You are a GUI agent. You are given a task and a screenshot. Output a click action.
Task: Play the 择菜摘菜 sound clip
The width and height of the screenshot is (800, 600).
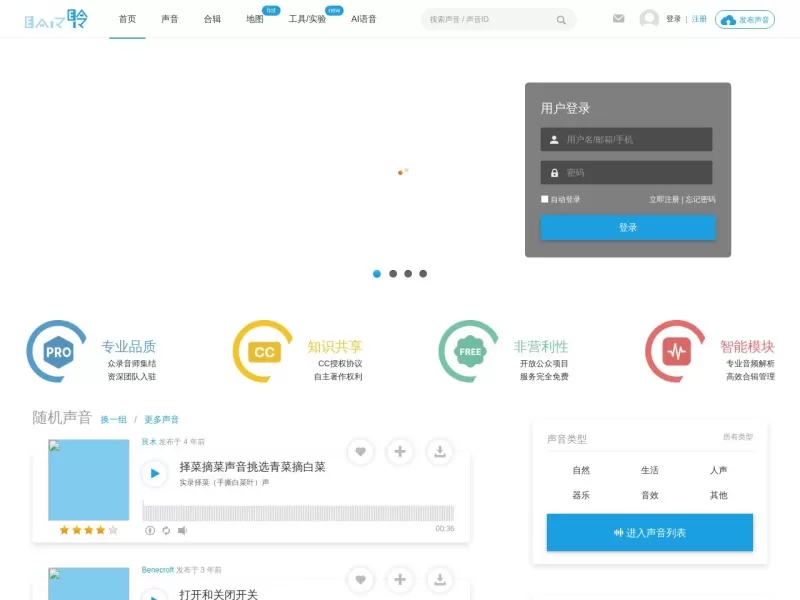[153, 471]
